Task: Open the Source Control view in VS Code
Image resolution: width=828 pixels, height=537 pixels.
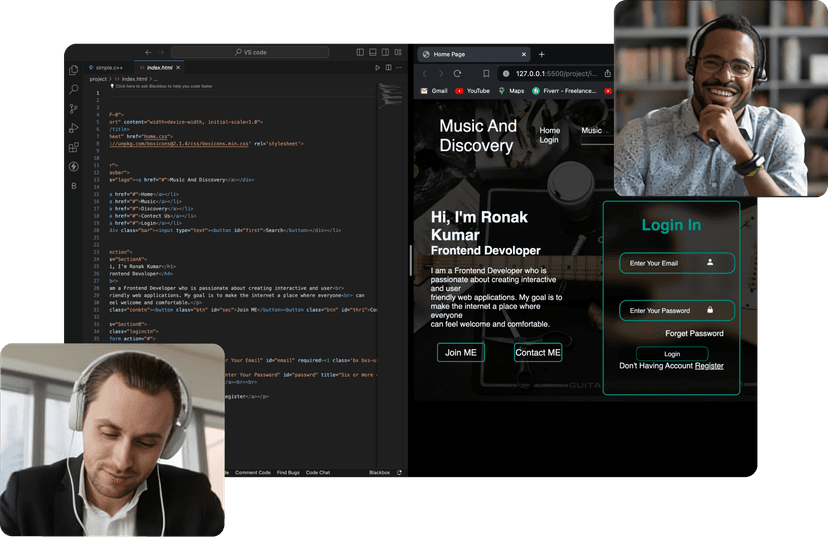Action: click(x=74, y=108)
